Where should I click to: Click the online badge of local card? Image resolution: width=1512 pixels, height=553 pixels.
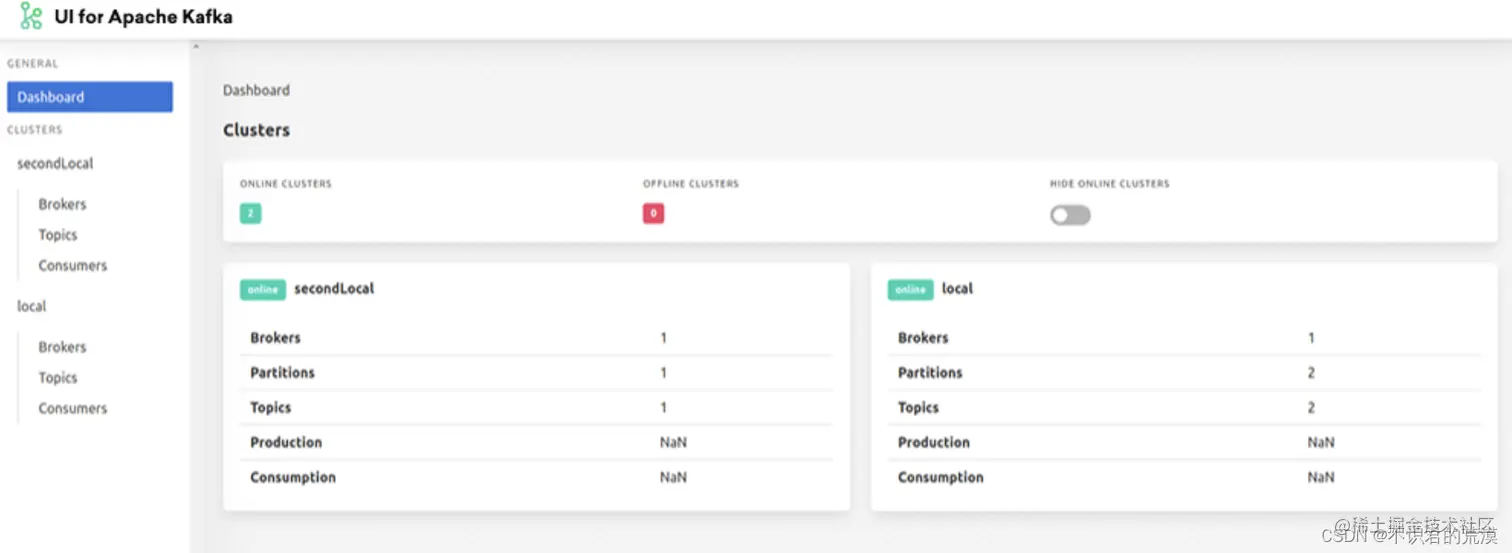click(x=910, y=289)
